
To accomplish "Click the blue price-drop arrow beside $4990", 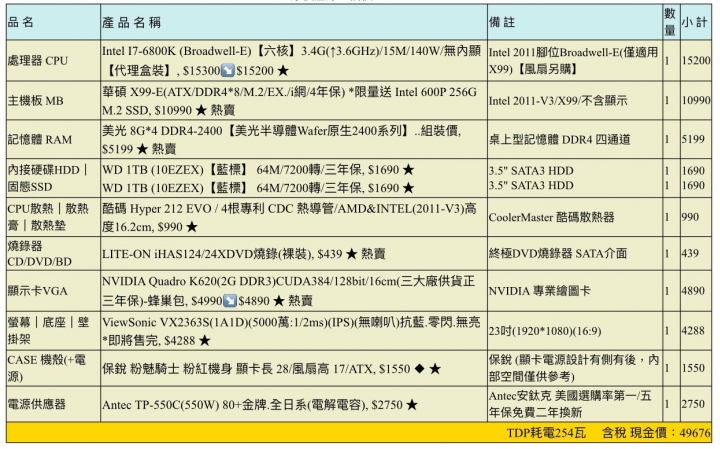I will click(x=230, y=301).
